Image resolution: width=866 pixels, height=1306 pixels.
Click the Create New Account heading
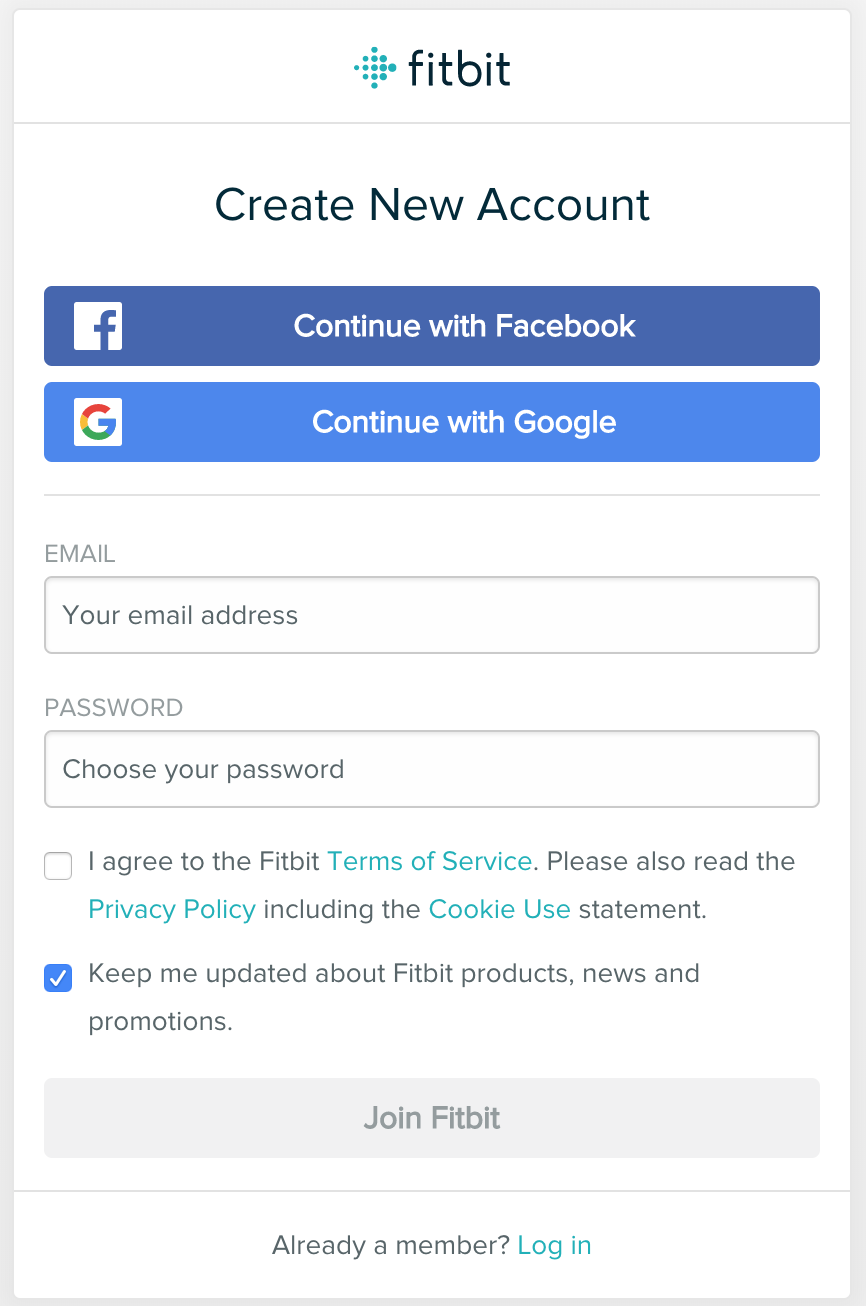(x=432, y=204)
